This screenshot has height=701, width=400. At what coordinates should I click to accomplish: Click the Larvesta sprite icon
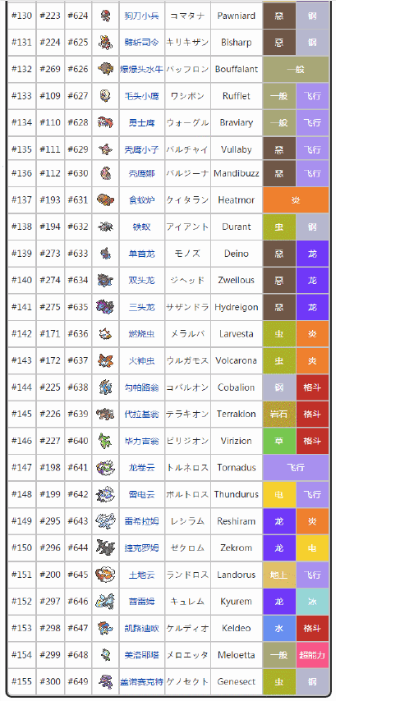105,334
